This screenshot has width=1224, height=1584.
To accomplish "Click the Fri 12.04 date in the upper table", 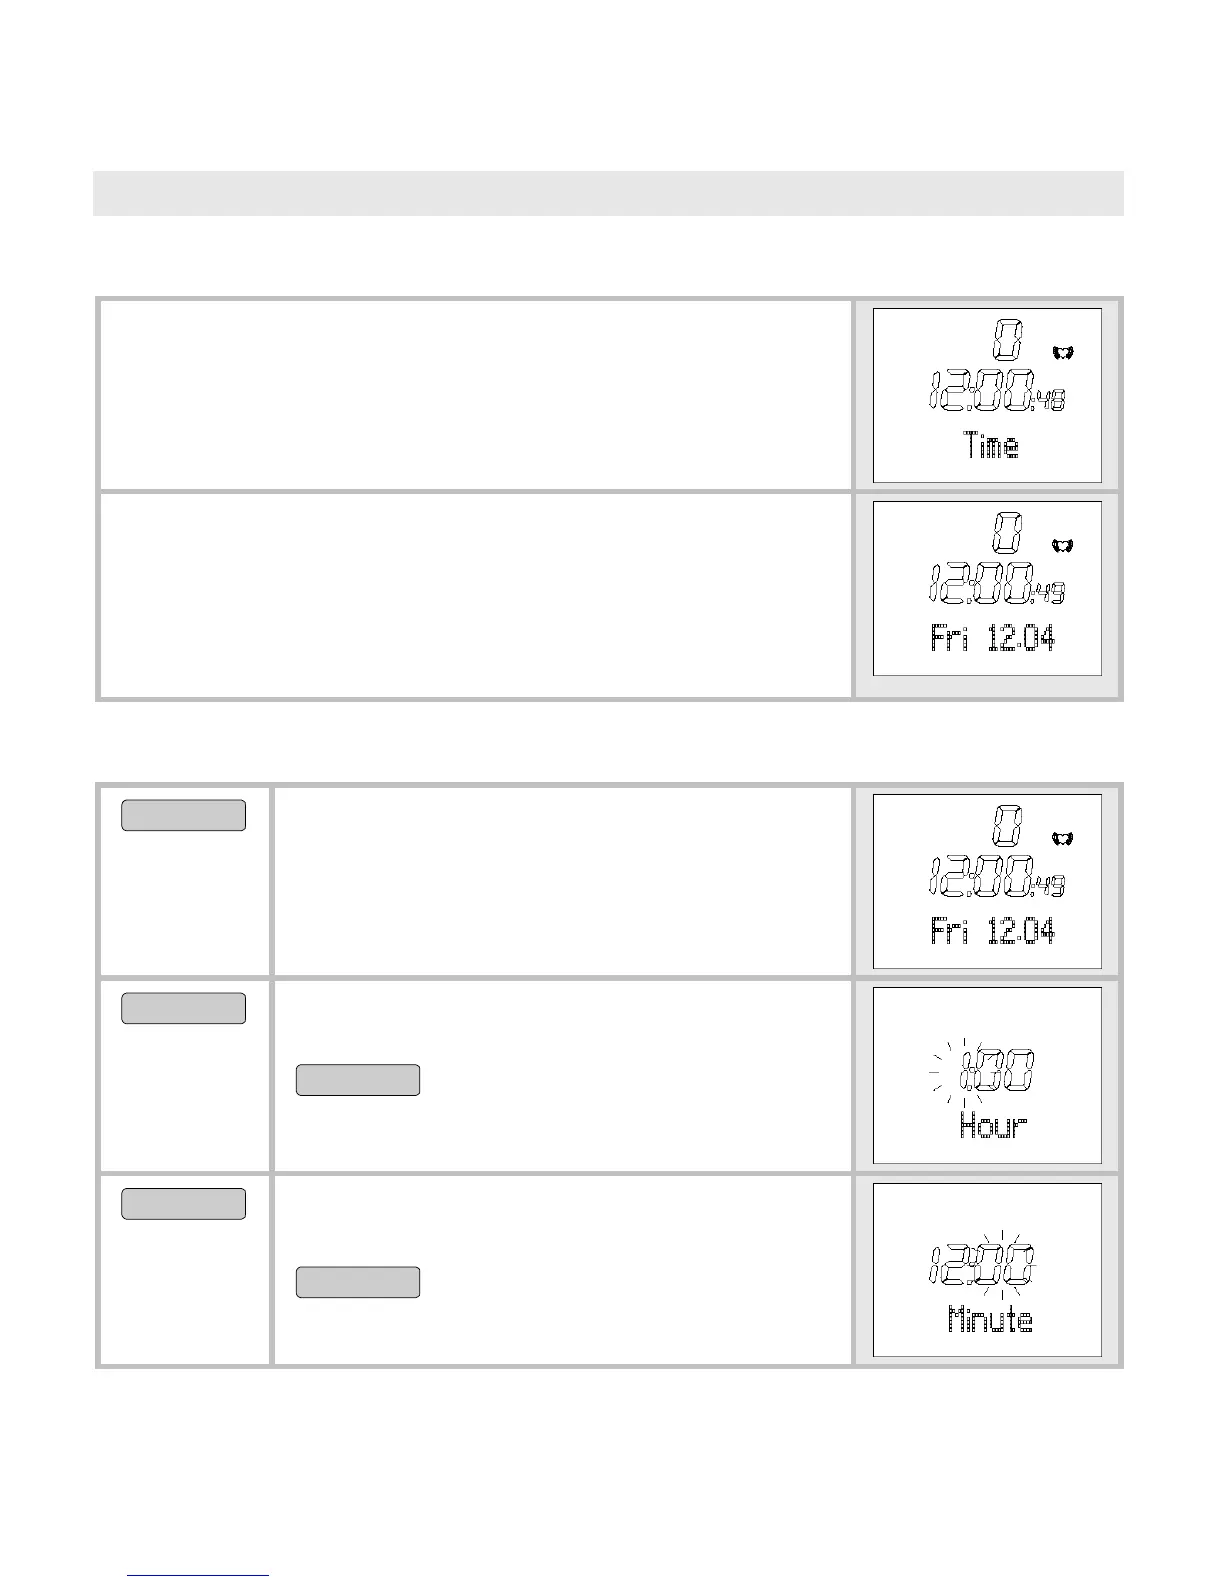I will (x=992, y=639).
